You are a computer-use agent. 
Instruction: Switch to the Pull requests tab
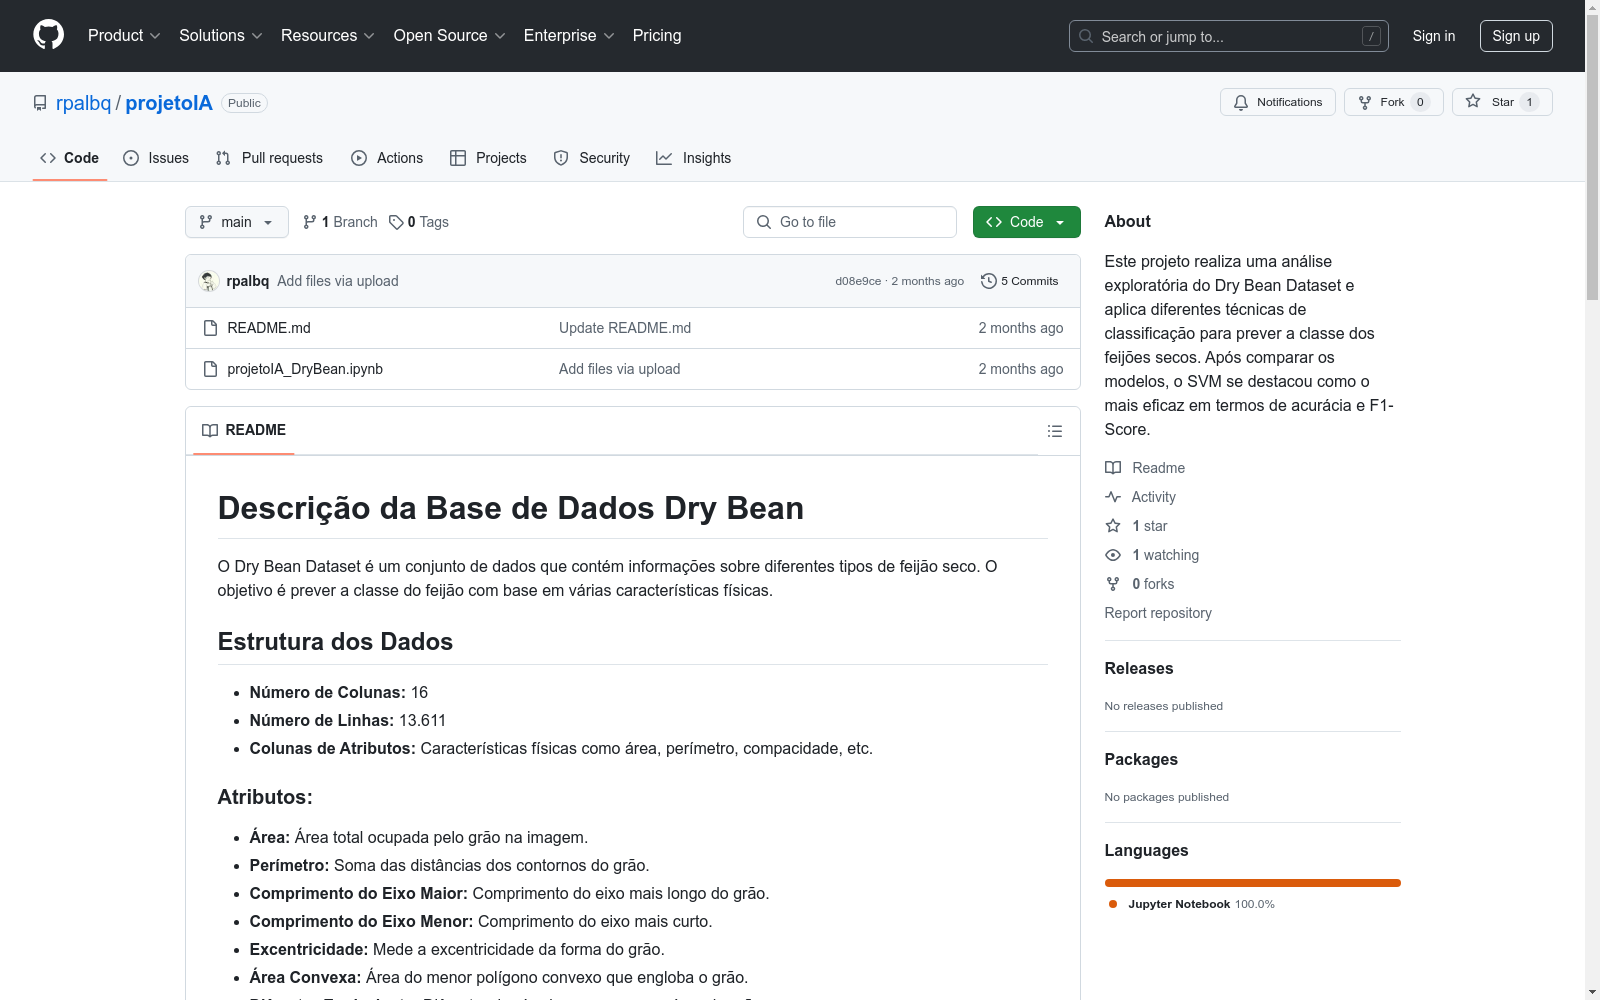click(x=269, y=158)
